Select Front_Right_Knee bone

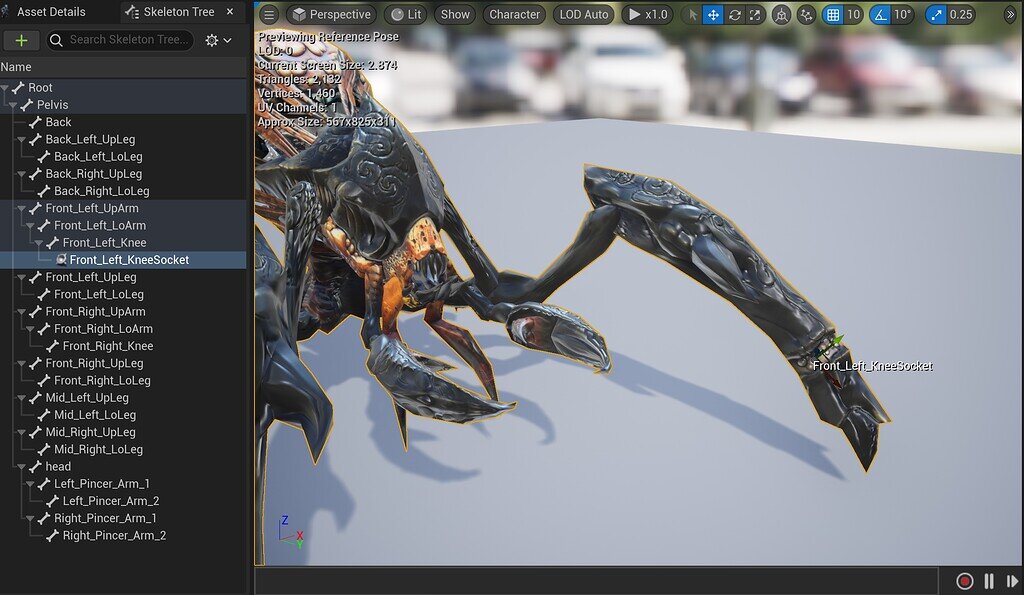[x=108, y=346]
